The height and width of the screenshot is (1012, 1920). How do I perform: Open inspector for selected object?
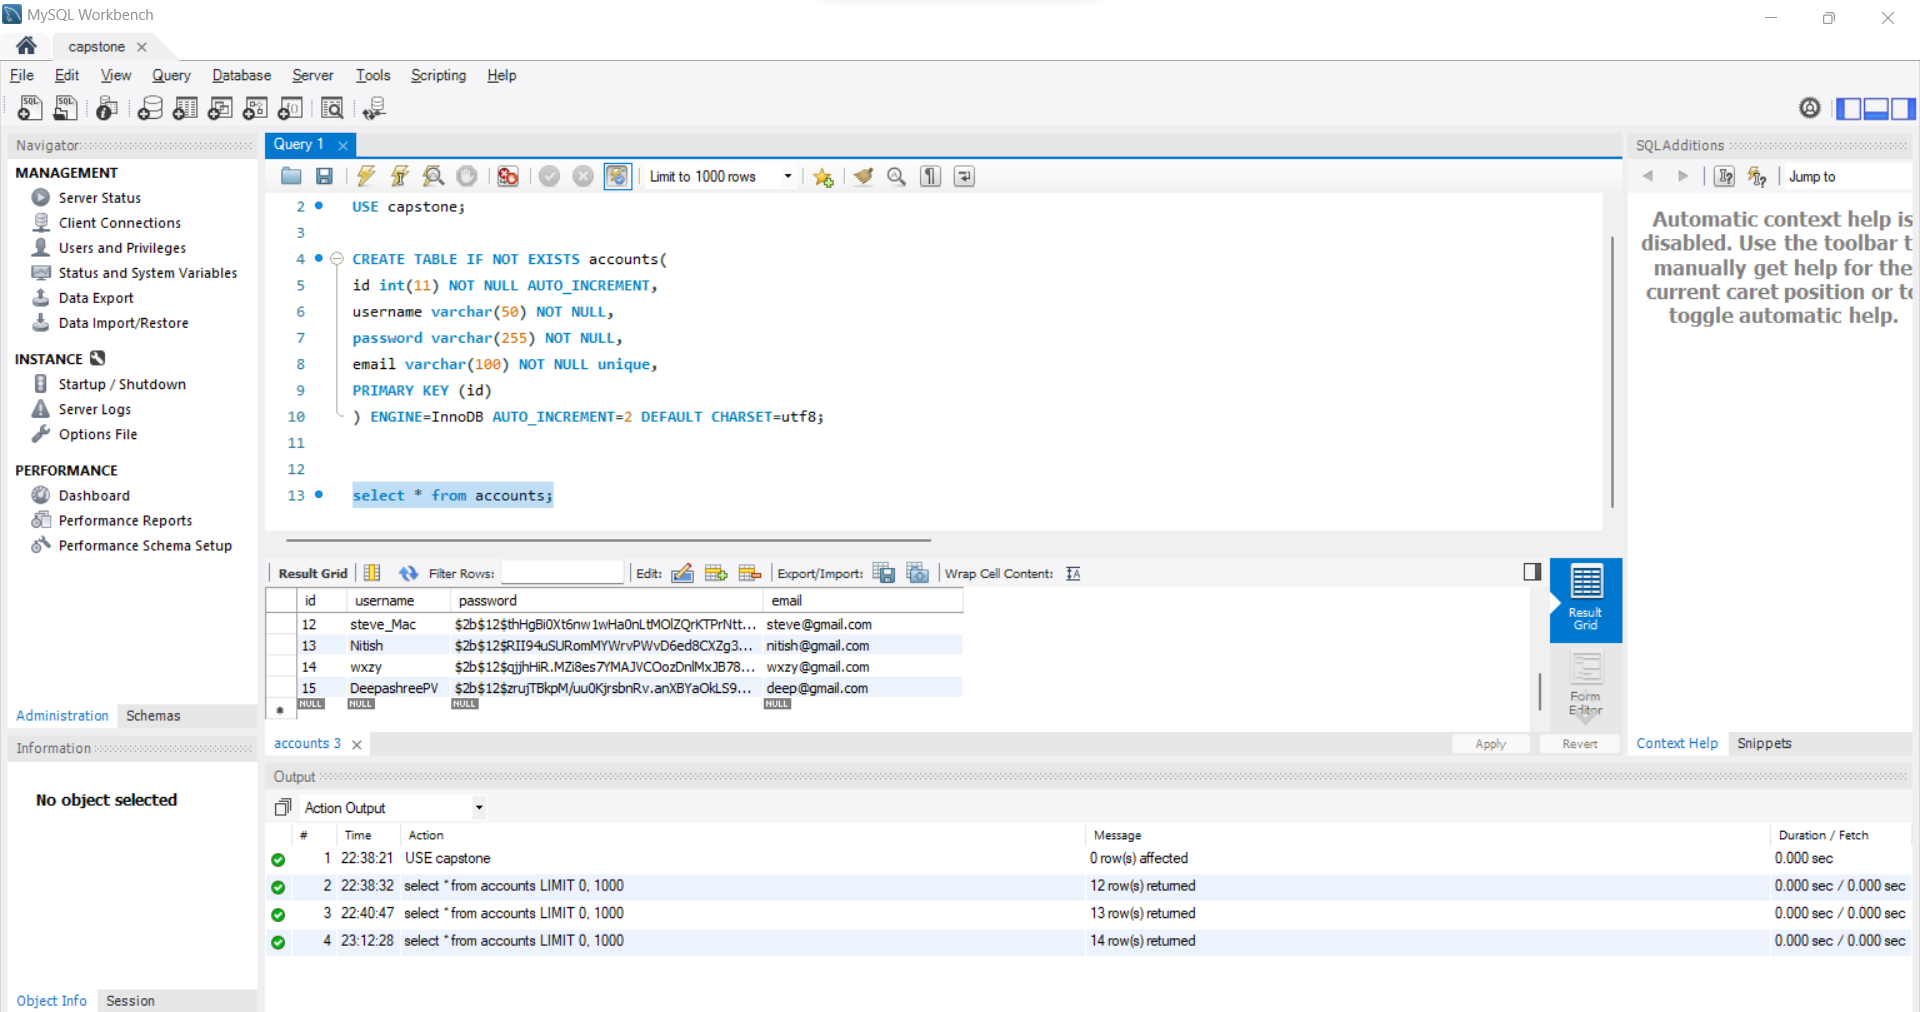tap(107, 108)
